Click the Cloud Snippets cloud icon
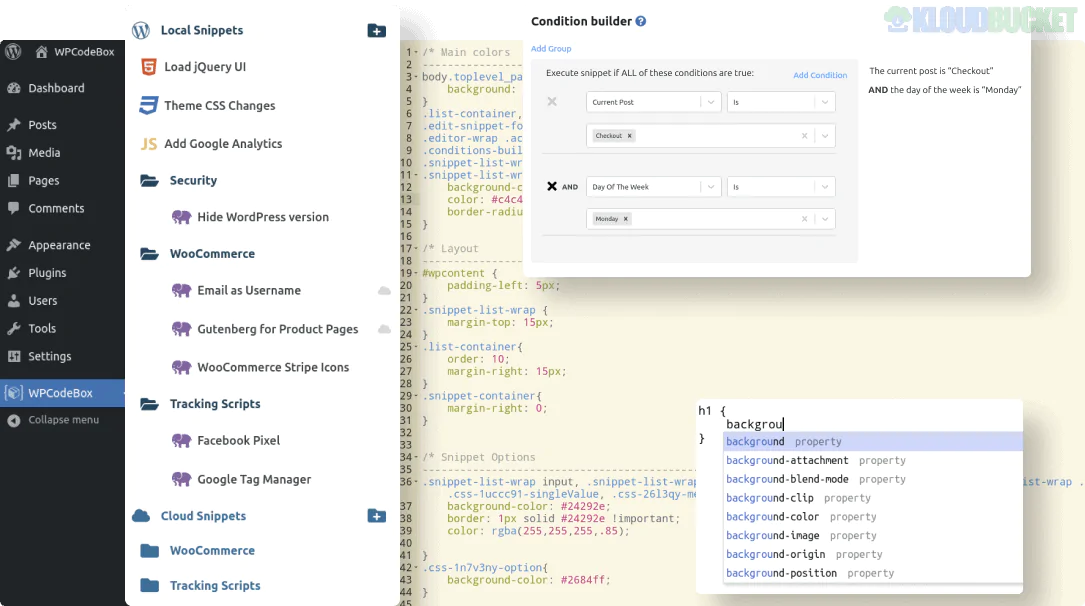 [141, 516]
